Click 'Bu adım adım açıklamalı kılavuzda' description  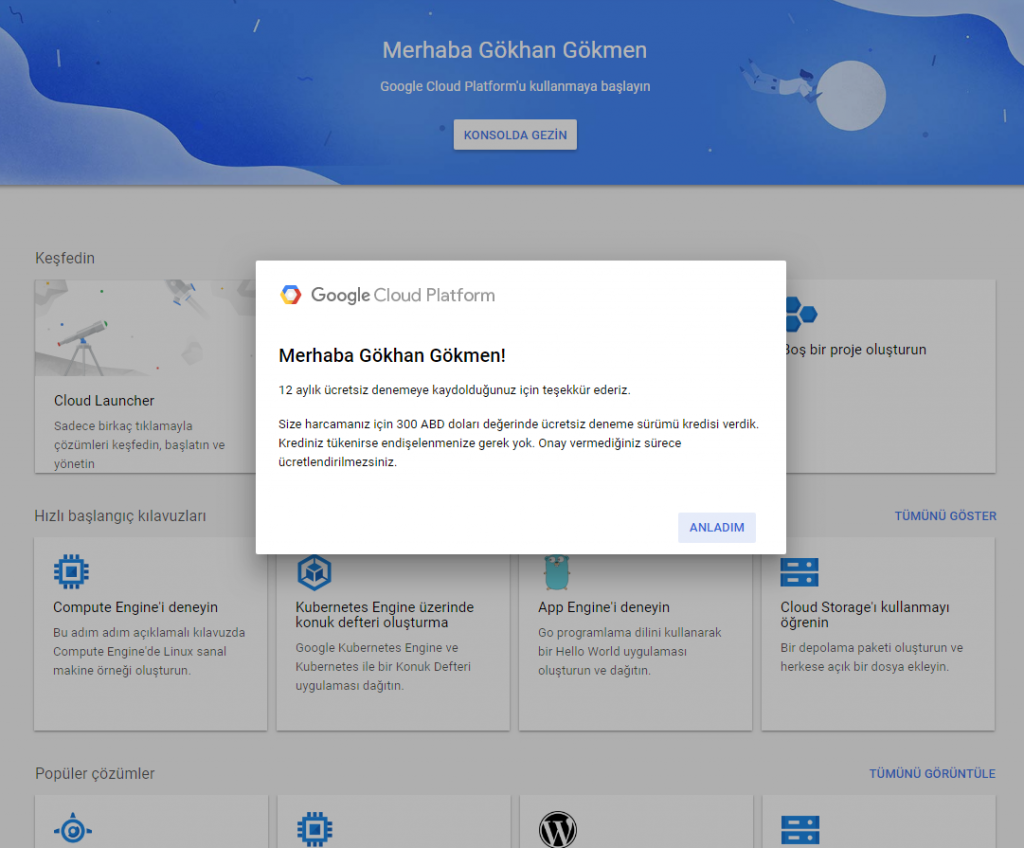point(149,651)
